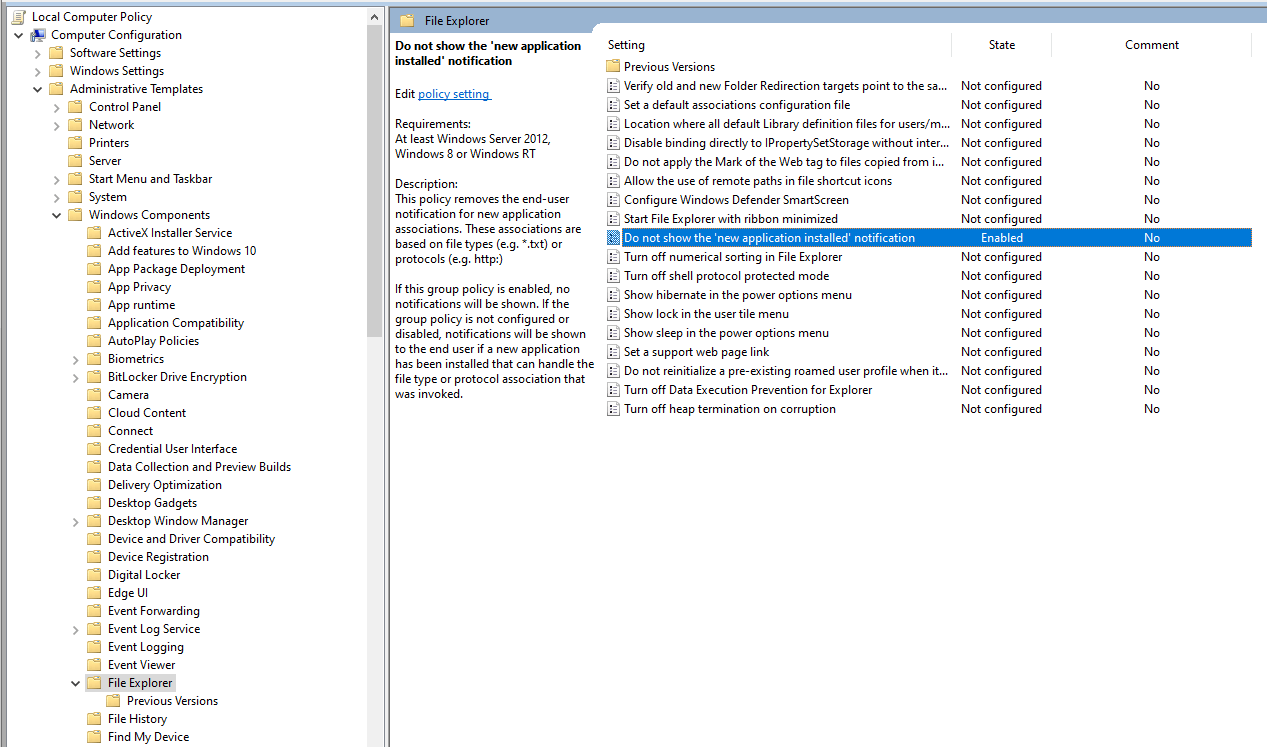Image resolution: width=1267 pixels, height=747 pixels.
Task: Select the Edge UI tree item
Action: [x=128, y=593]
